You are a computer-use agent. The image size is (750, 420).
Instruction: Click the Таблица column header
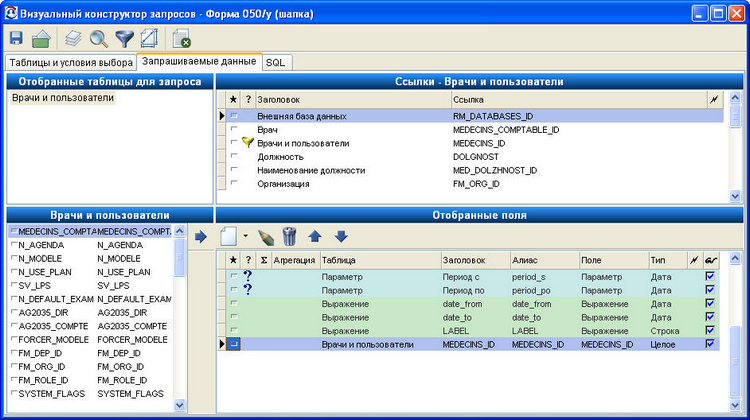pos(380,260)
